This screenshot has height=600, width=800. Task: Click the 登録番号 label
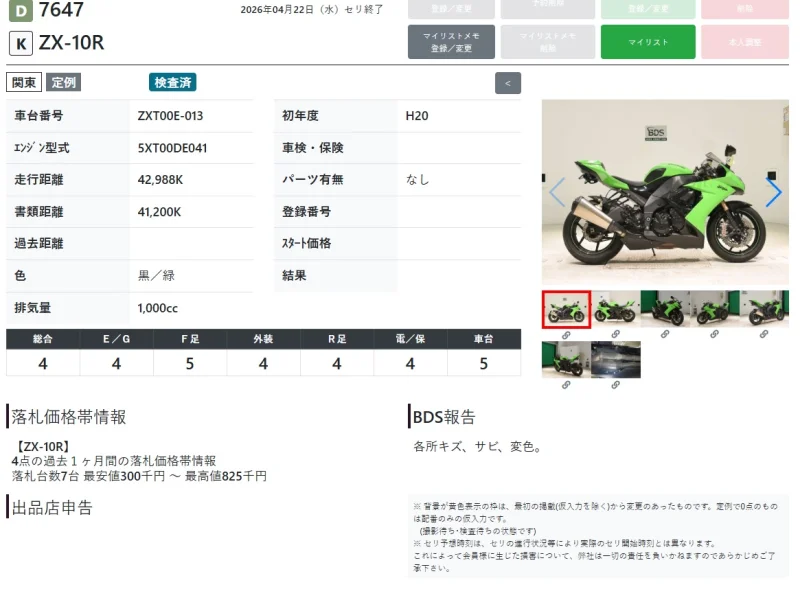click(307, 212)
